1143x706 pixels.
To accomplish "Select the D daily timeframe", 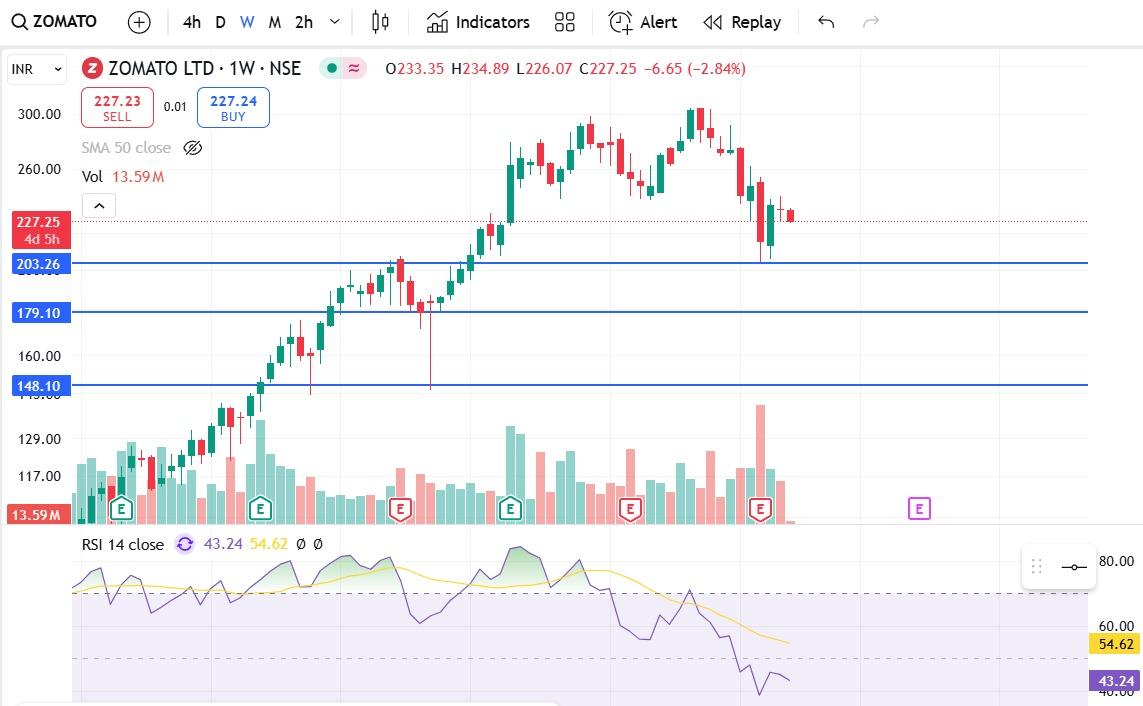I will 220,23.
